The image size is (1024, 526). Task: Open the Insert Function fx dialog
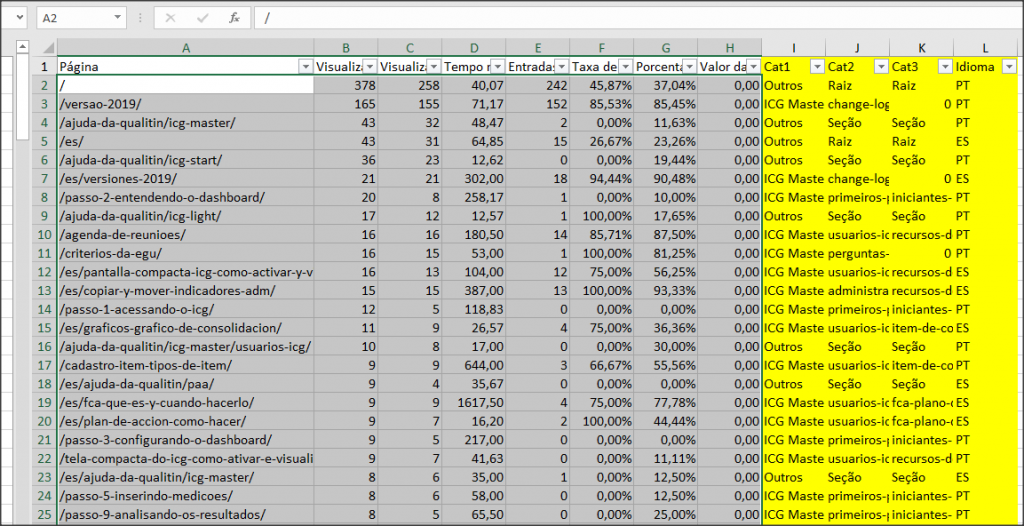point(234,18)
